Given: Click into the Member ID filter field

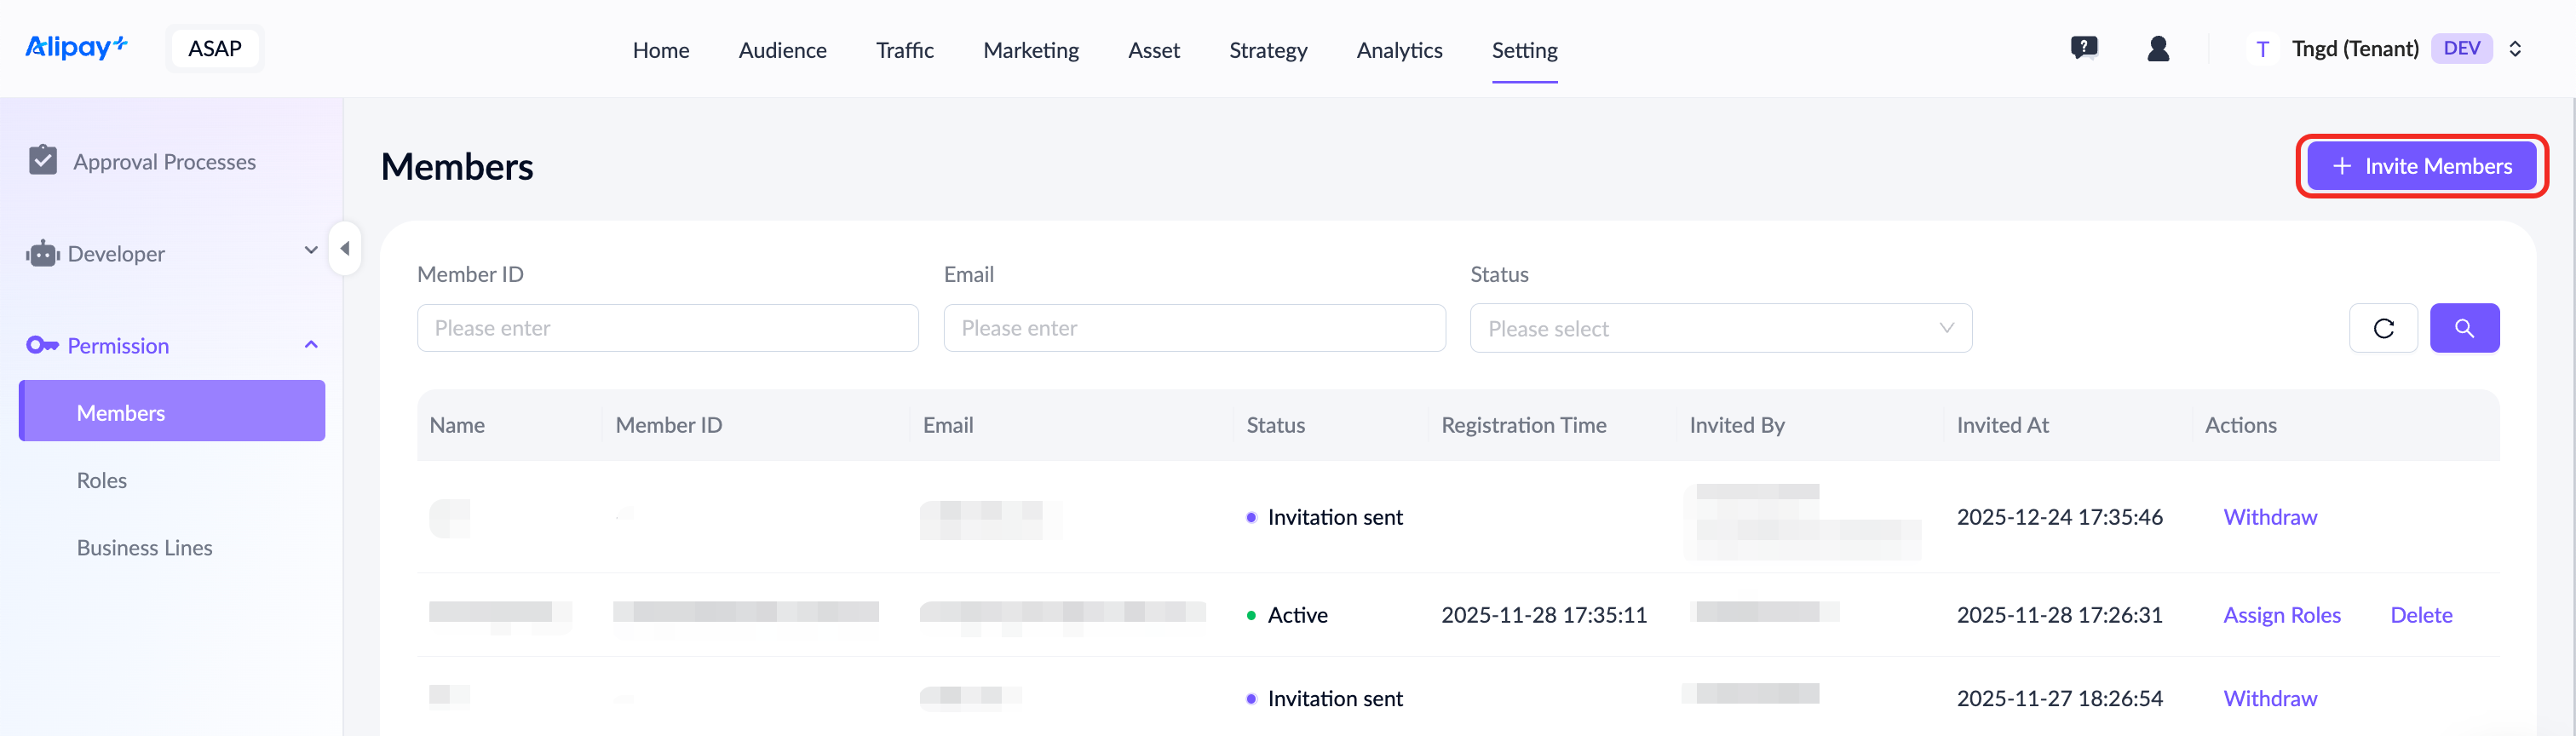Looking at the screenshot, I should point(667,328).
